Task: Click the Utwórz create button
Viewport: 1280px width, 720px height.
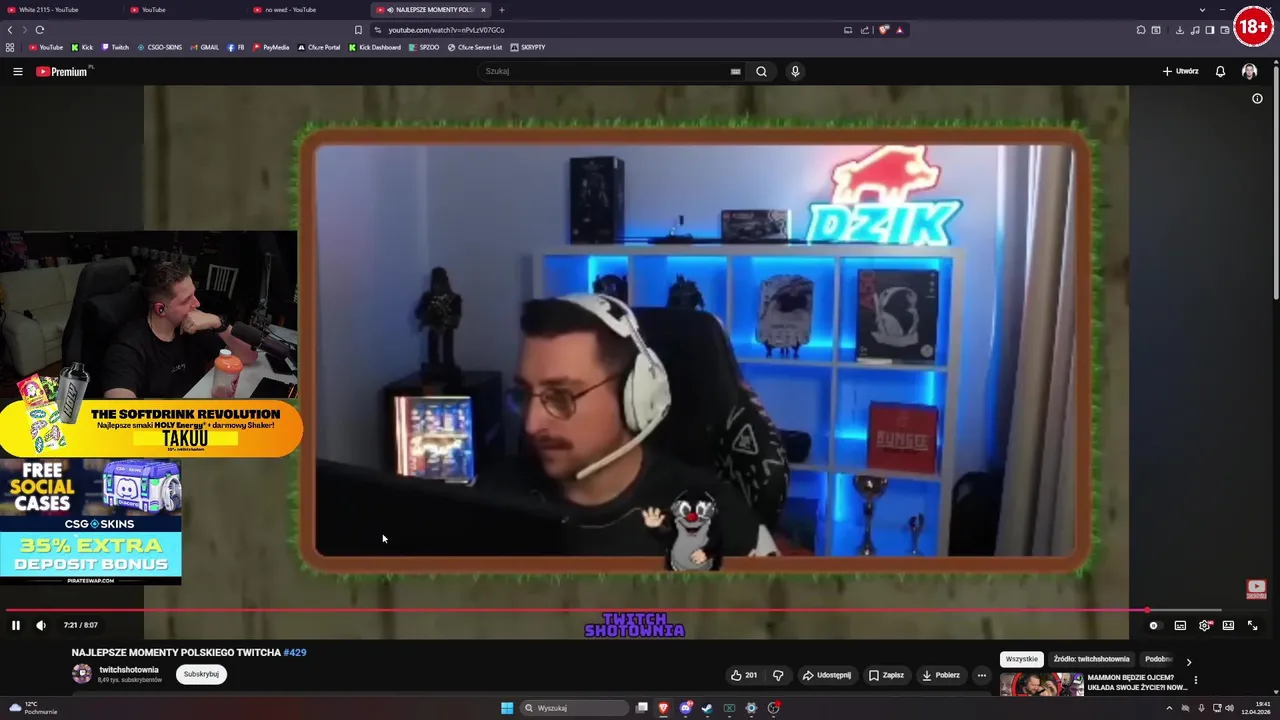Action: point(1180,71)
